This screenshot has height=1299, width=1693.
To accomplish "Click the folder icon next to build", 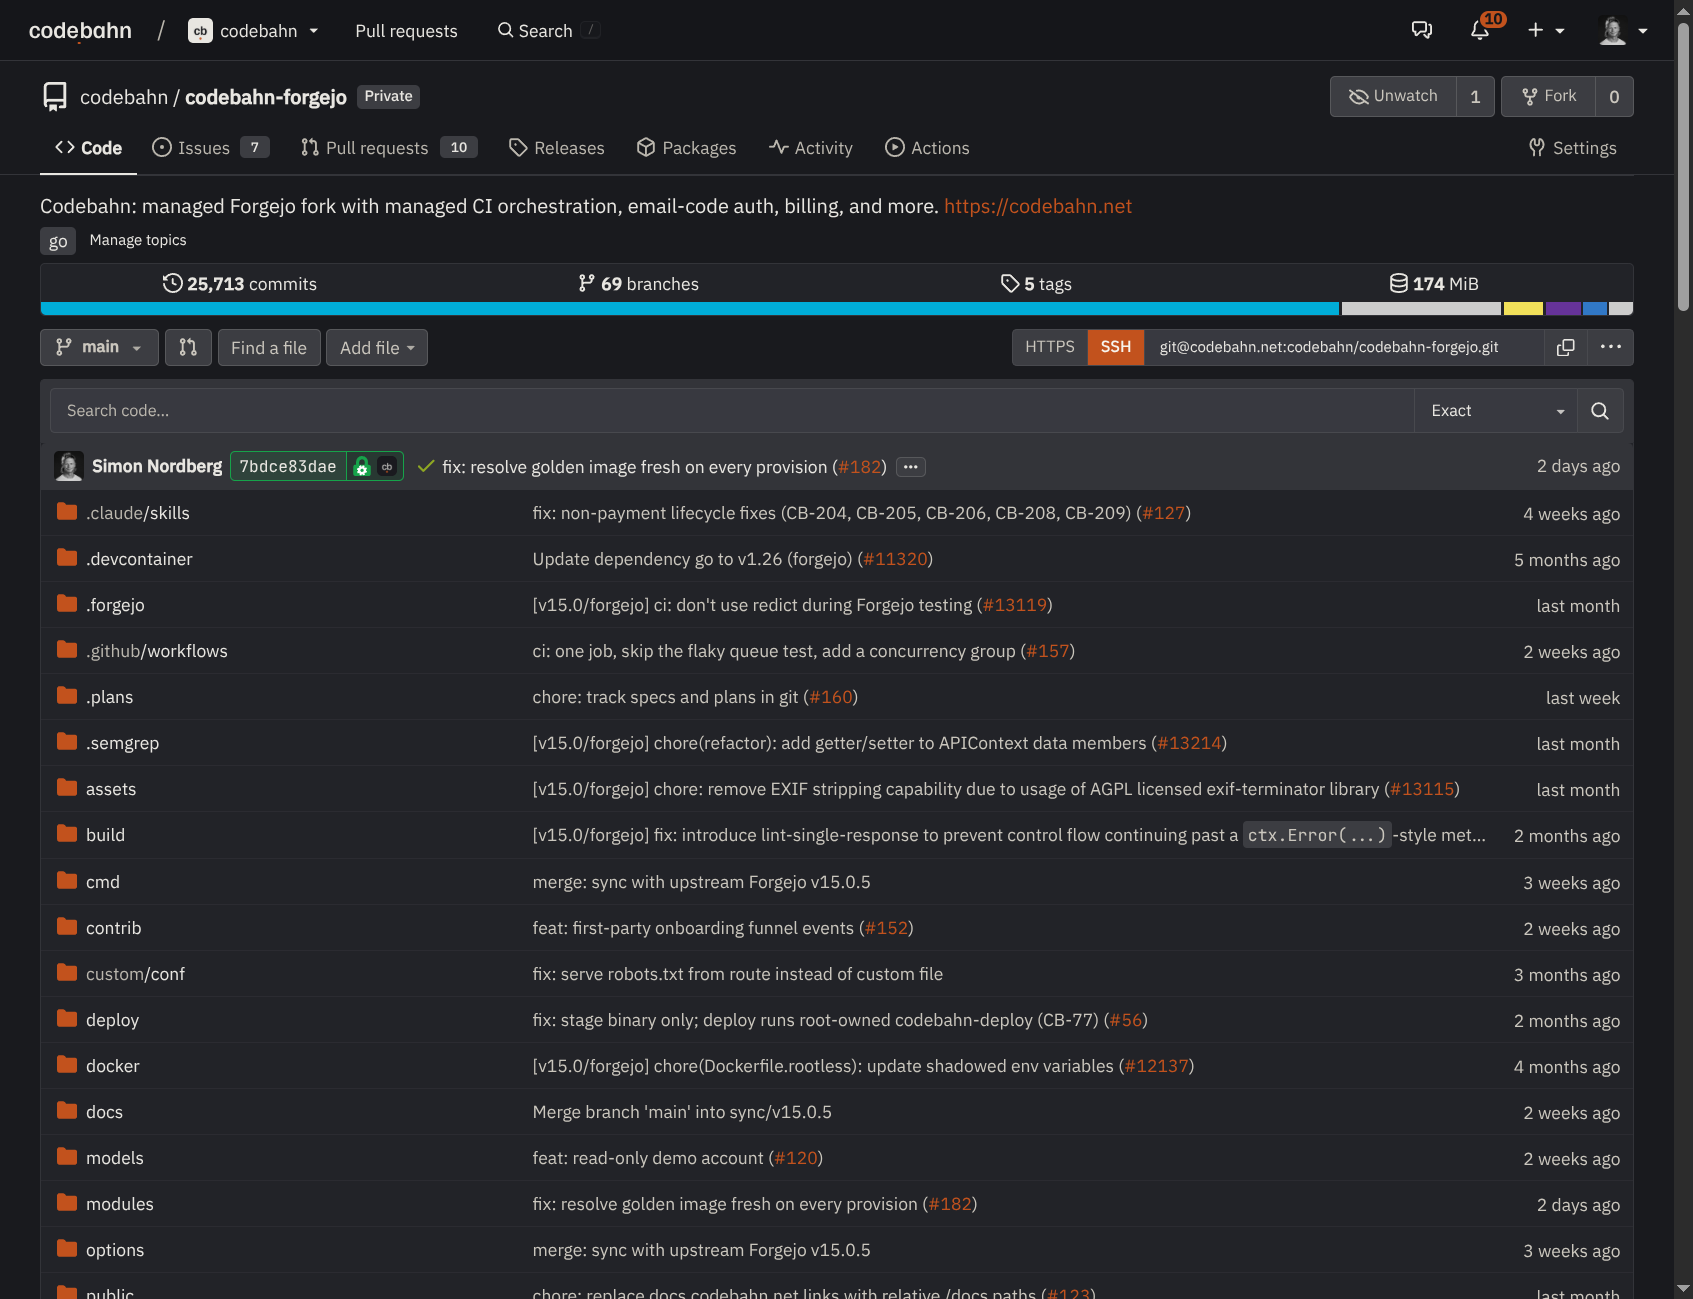I will pyautogui.click(x=67, y=834).
